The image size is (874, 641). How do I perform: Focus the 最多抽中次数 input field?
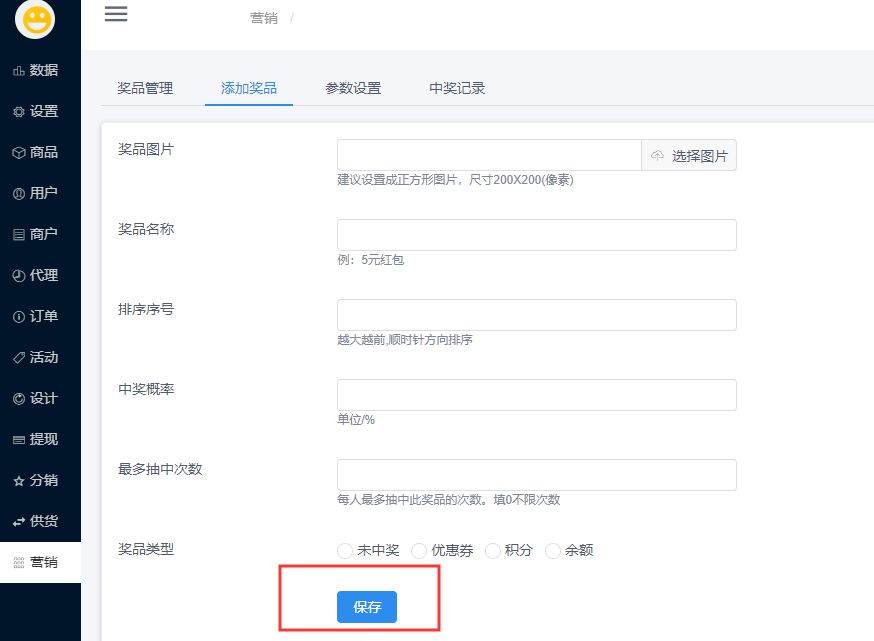(537, 475)
